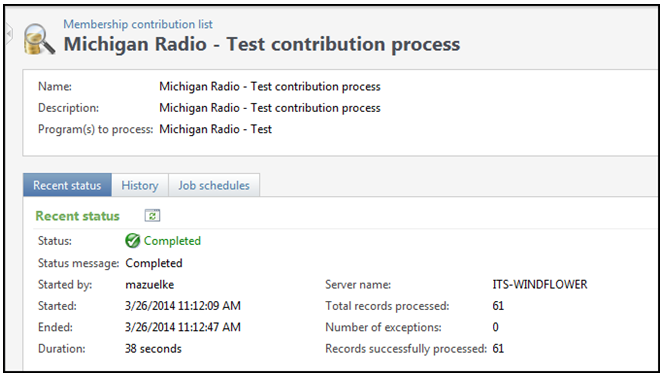Open the Membership contribution list link

[x=138, y=25]
